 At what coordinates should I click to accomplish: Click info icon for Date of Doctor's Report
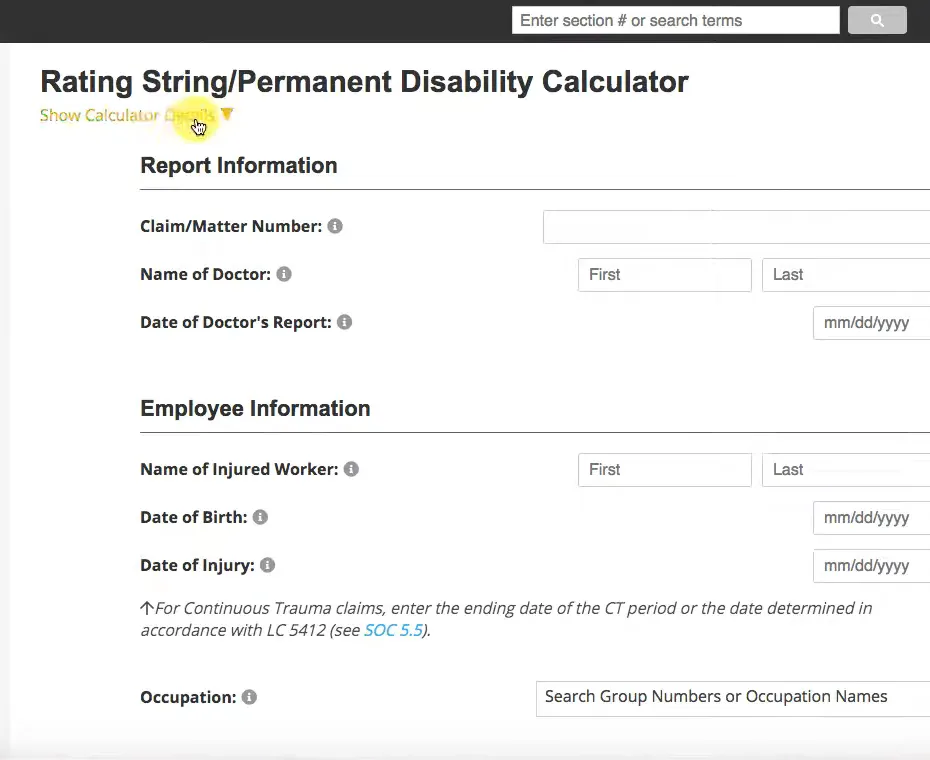(x=345, y=322)
